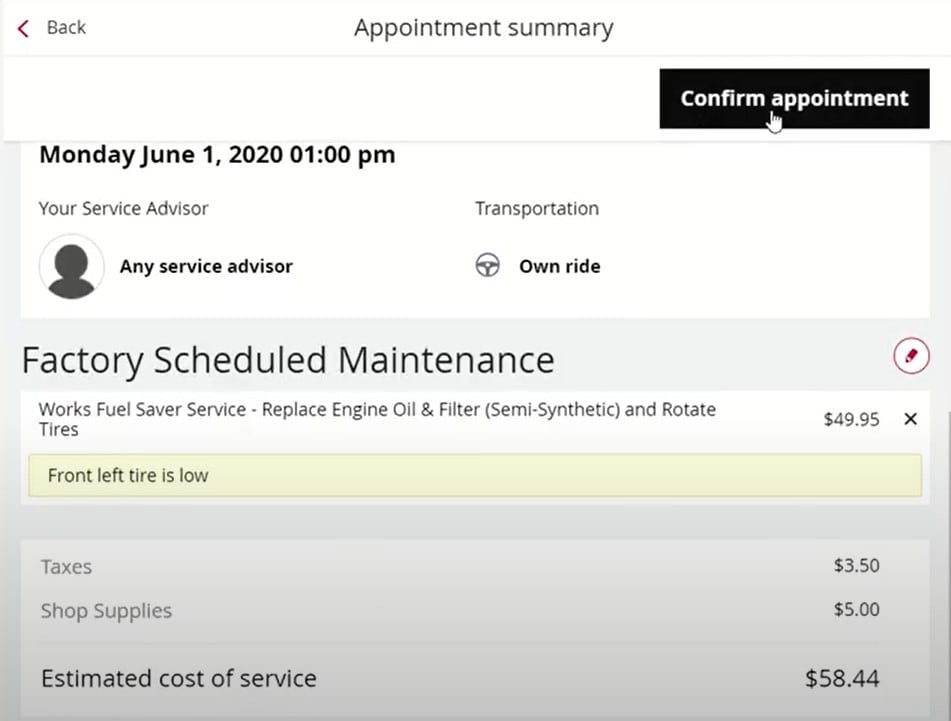Click the steering wheel transportation icon

488,266
